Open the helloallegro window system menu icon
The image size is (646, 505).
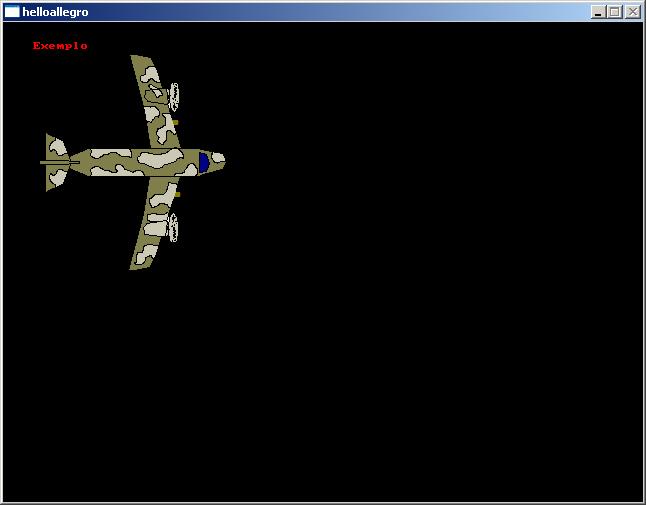pyautogui.click(x=12, y=12)
